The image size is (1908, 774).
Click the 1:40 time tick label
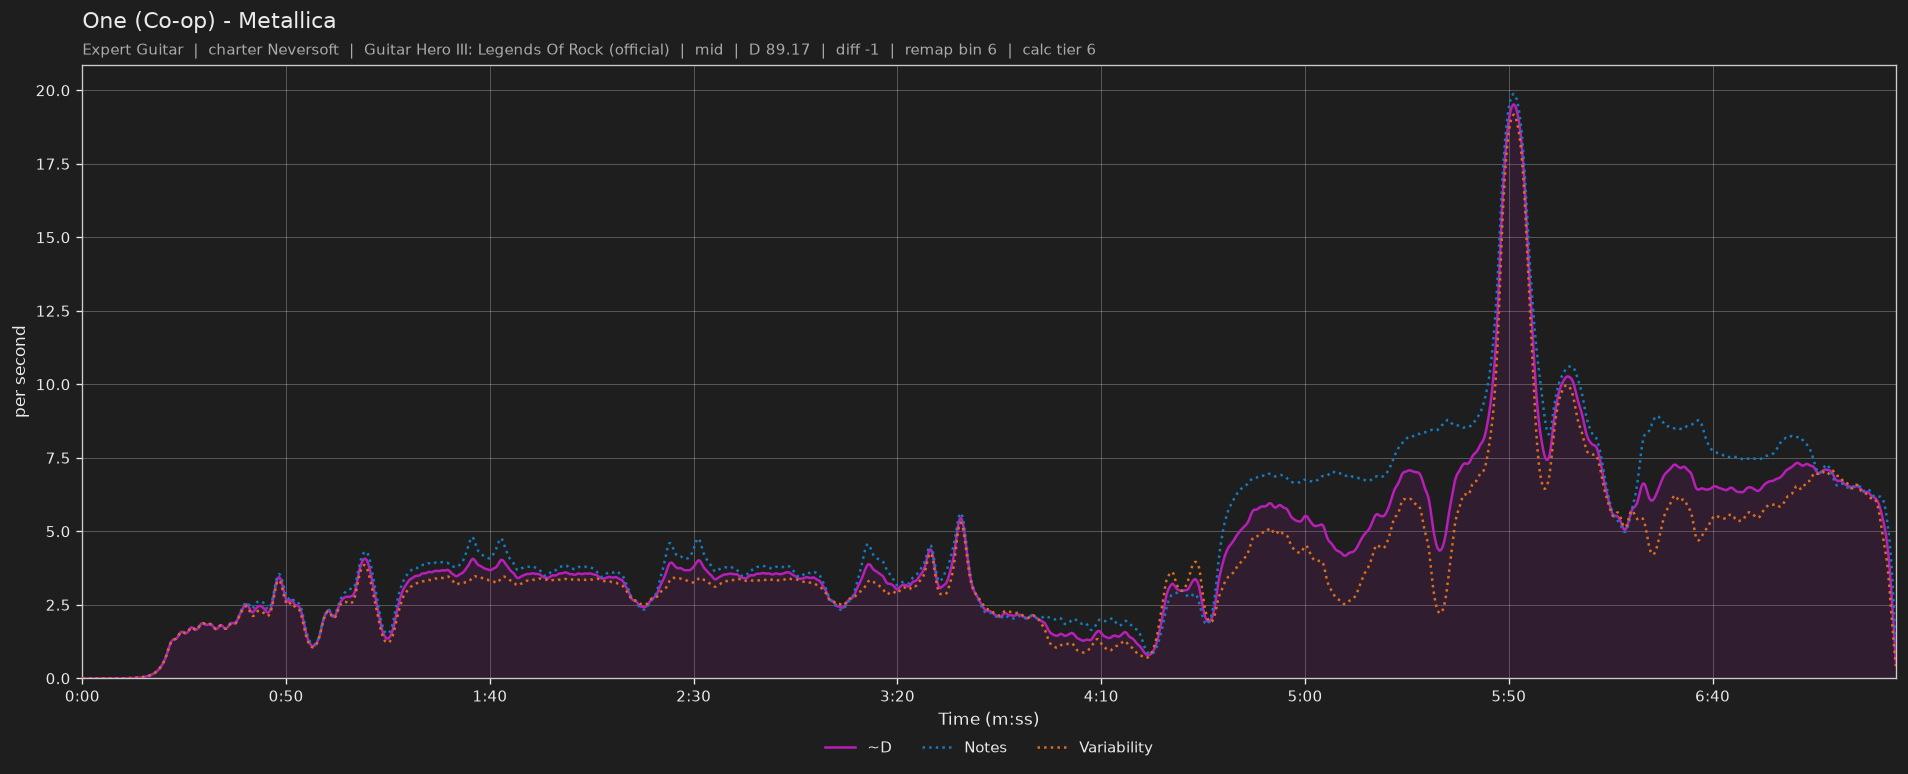tap(490, 696)
